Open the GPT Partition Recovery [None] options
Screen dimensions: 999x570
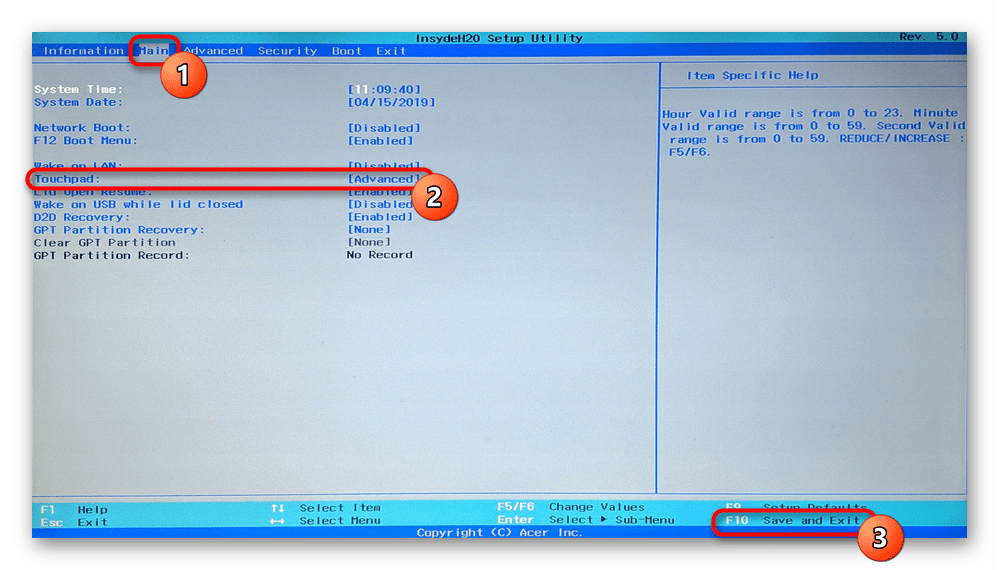[369, 230]
